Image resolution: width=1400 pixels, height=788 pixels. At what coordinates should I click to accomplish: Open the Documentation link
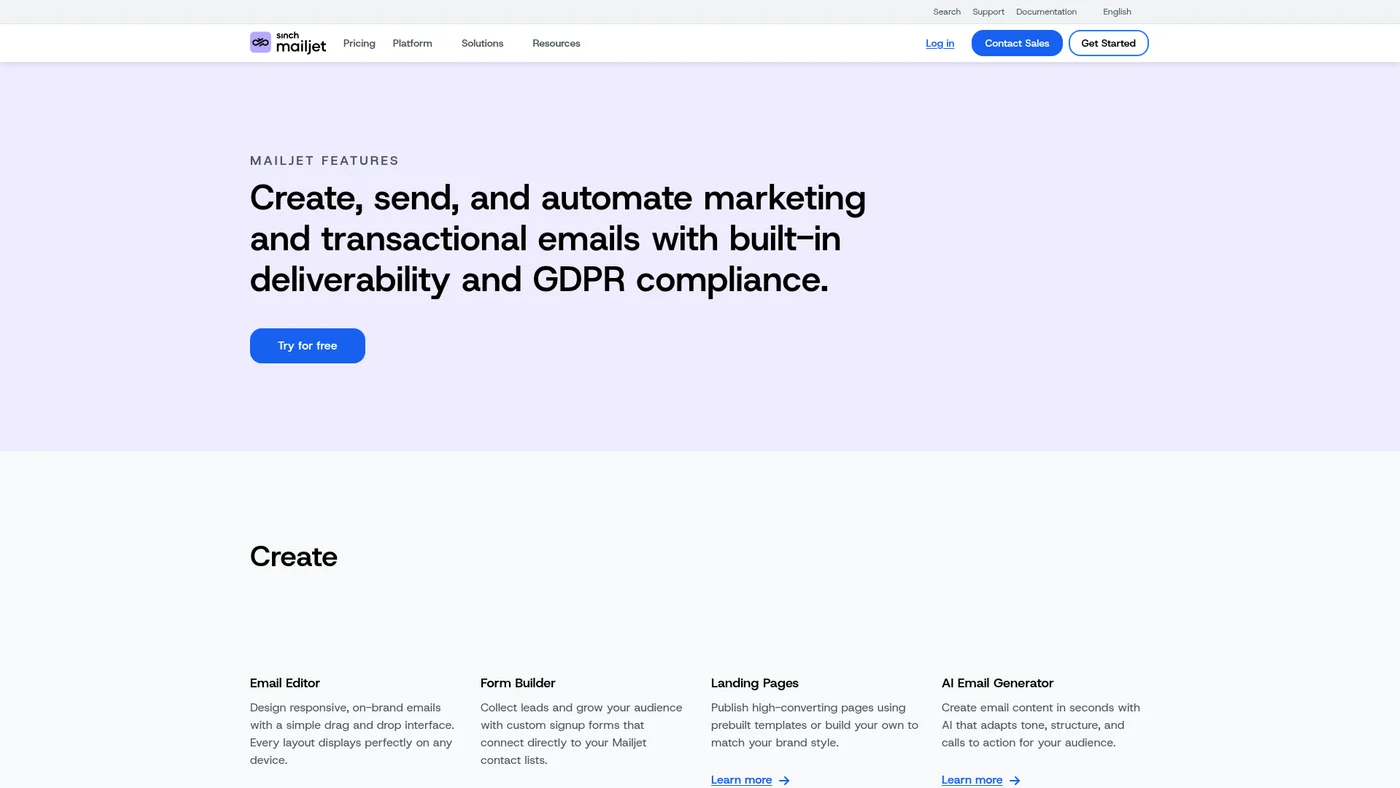(x=1046, y=12)
